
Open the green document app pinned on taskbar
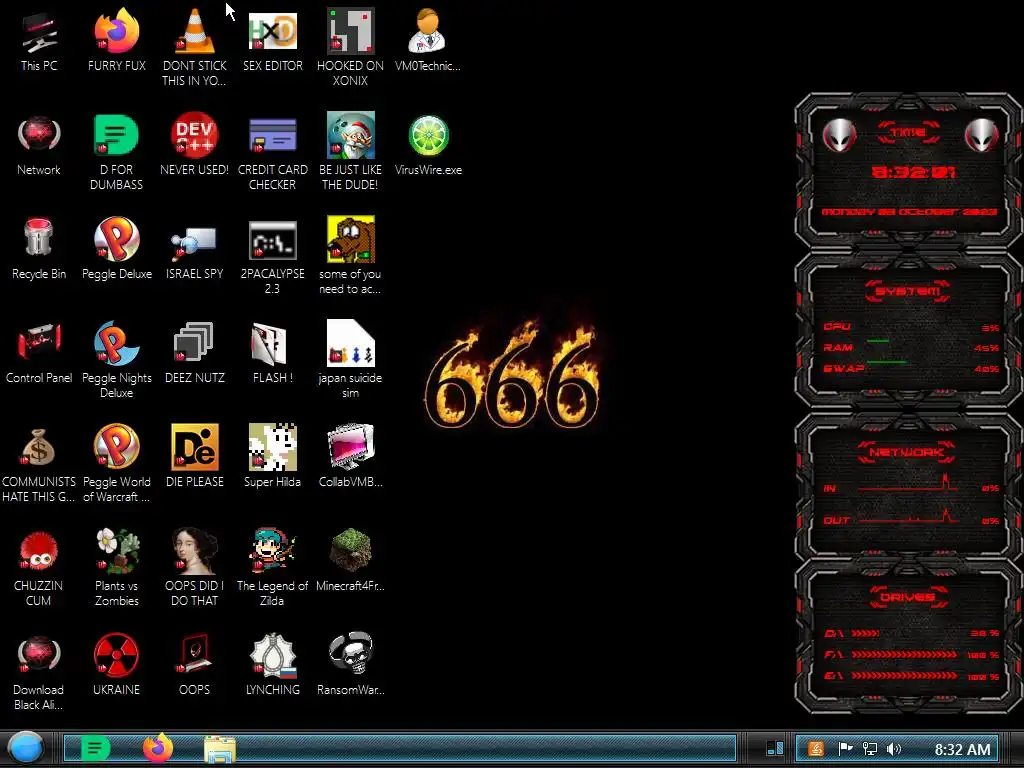[95, 748]
